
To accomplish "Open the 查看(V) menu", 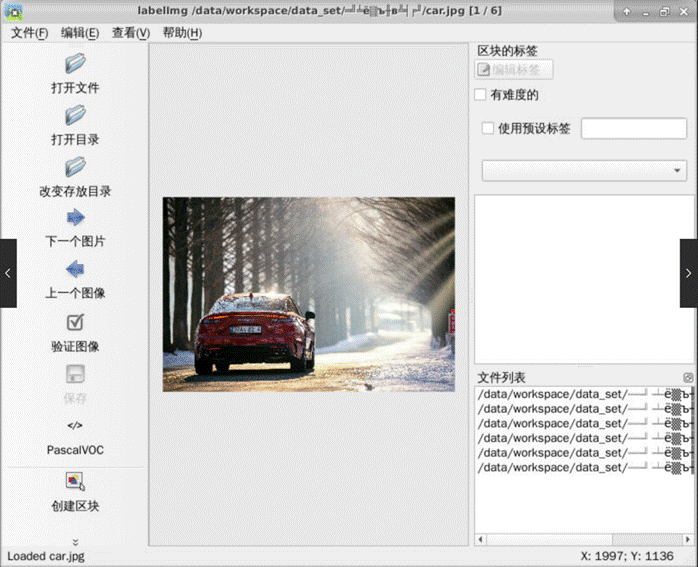I will 131,33.
